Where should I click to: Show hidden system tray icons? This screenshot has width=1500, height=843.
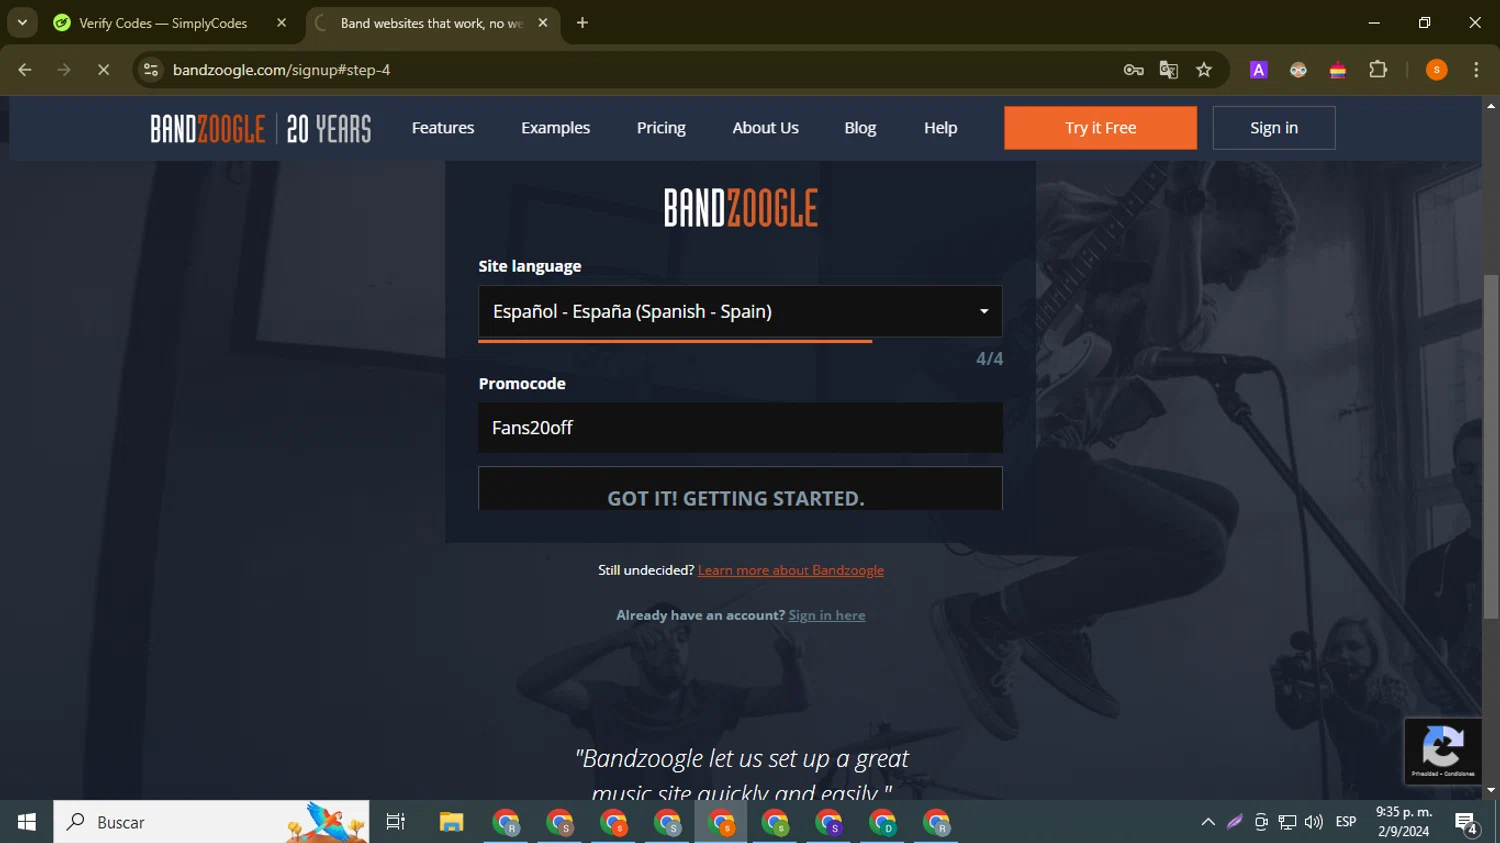click(1208, 822)
